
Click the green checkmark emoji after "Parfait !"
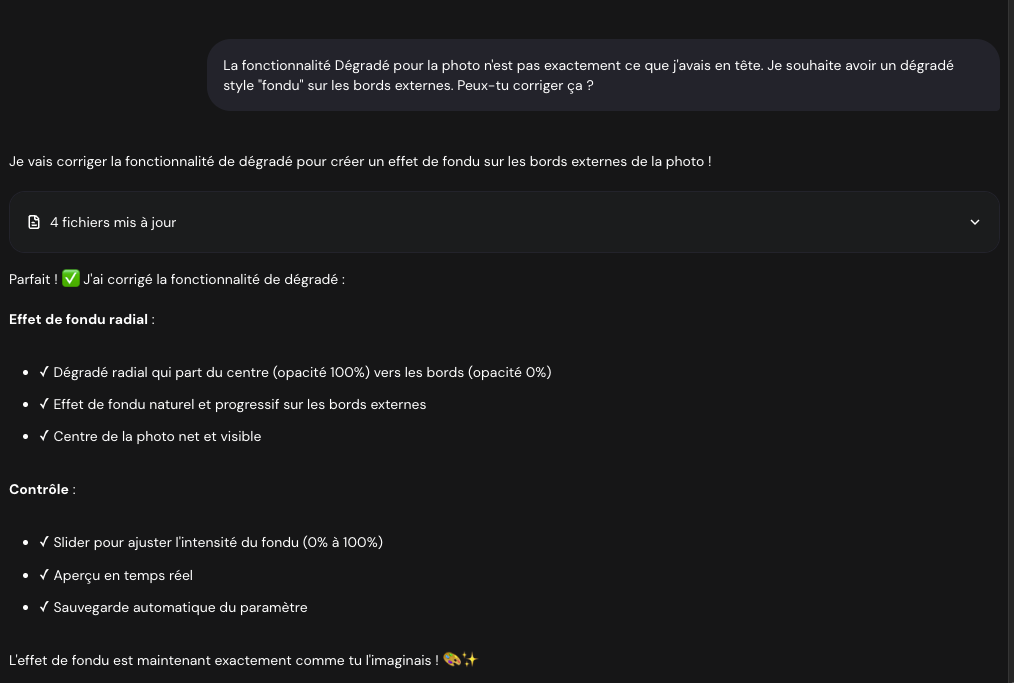click(71, 279)
